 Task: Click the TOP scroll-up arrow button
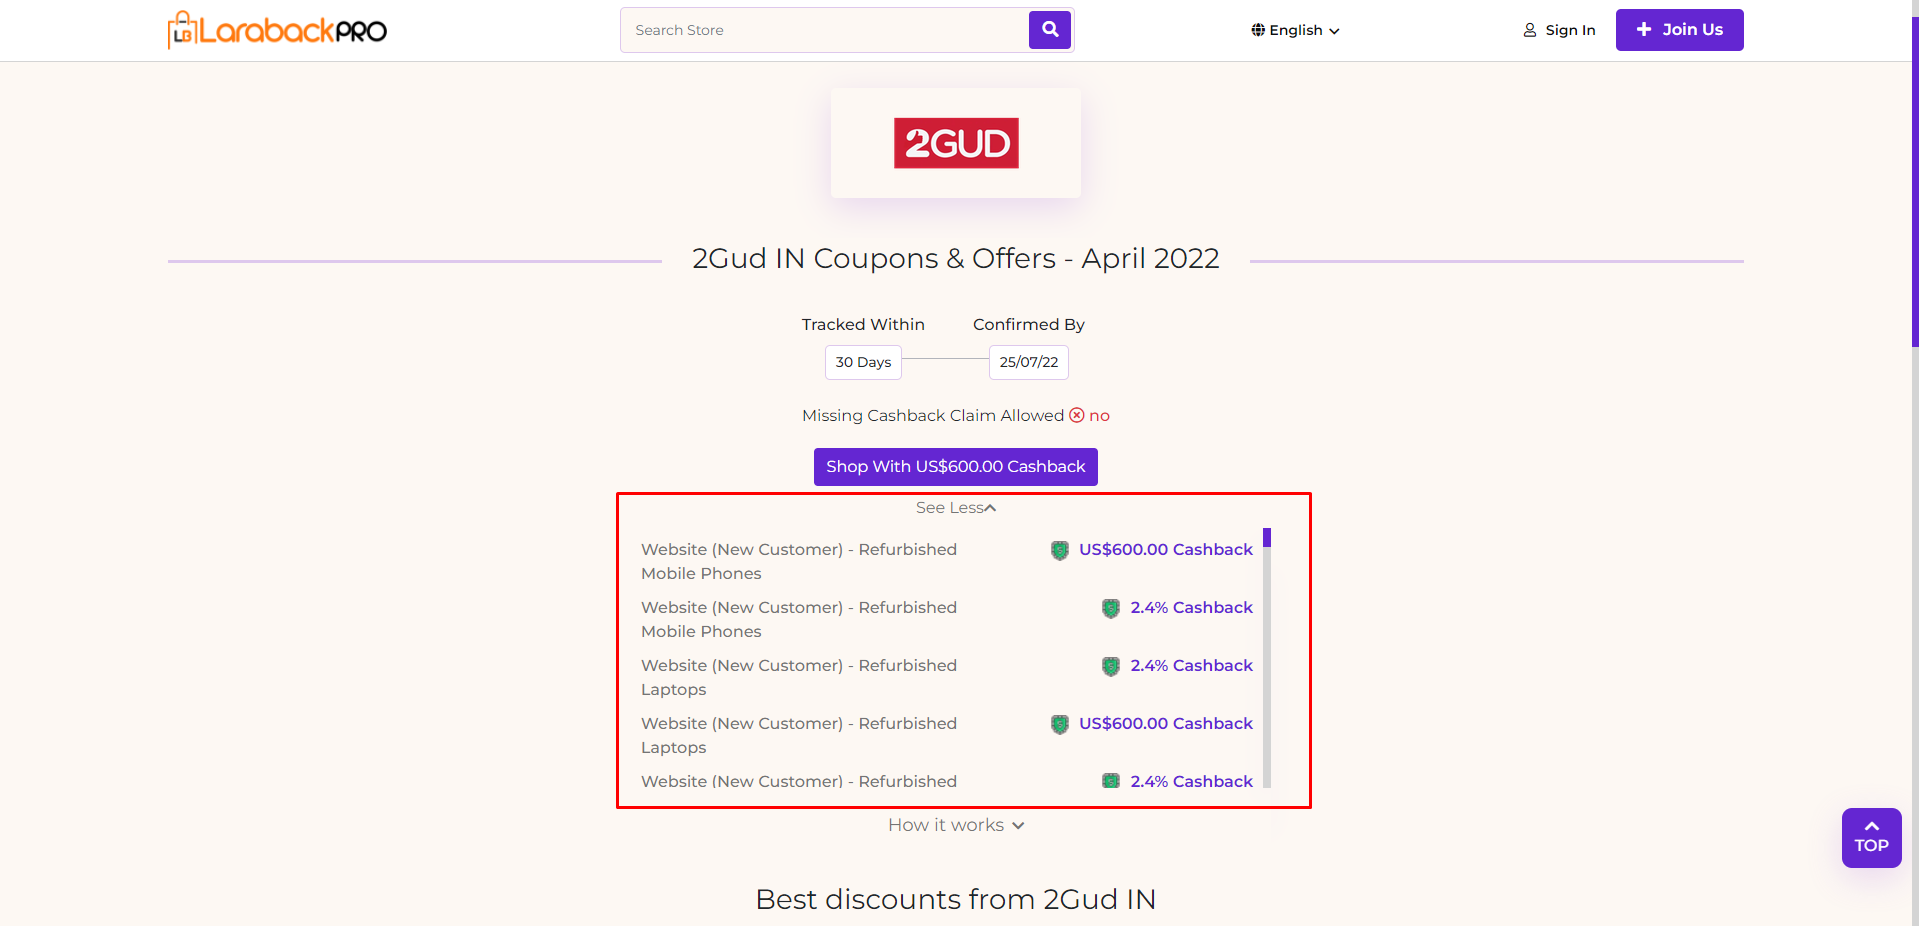[x=1871, y=838]
